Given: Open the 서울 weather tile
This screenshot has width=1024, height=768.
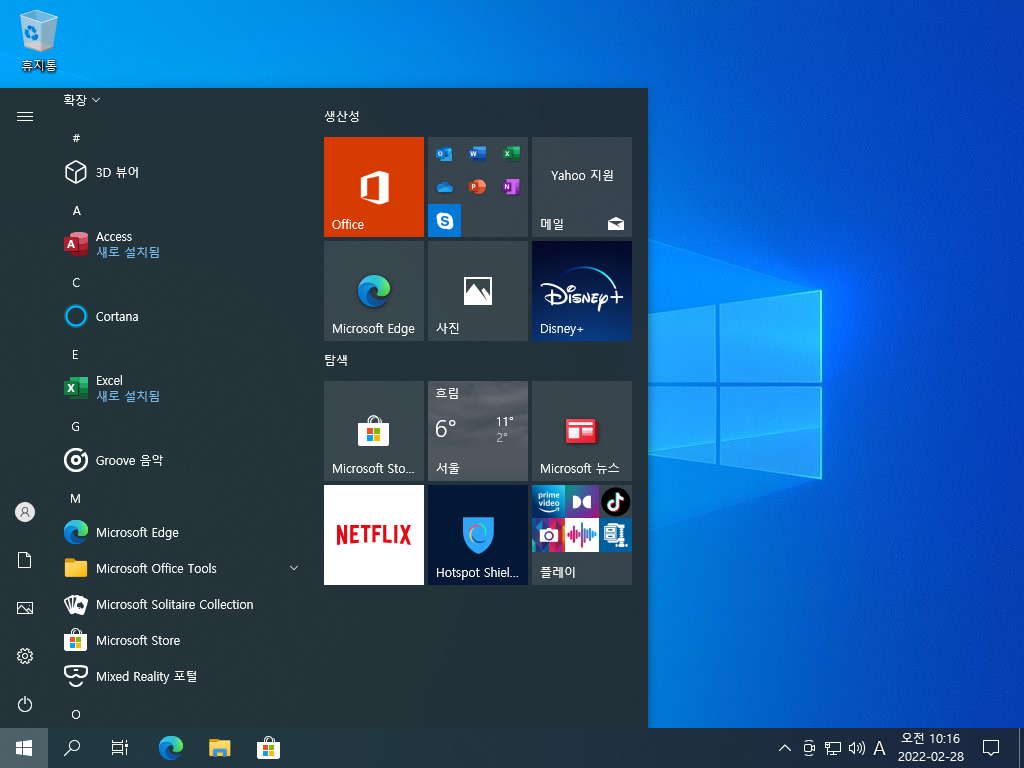Looking at the screenshot, I should tap(477, 431).
